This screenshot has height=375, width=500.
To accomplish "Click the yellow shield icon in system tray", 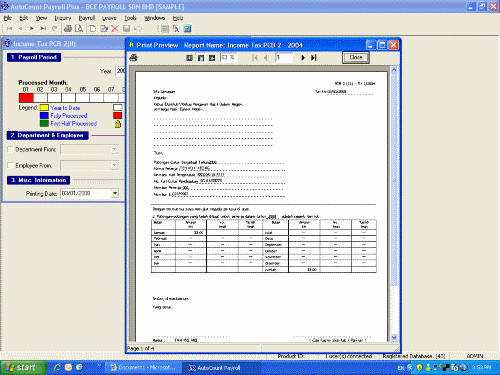I will click(419, 368).
